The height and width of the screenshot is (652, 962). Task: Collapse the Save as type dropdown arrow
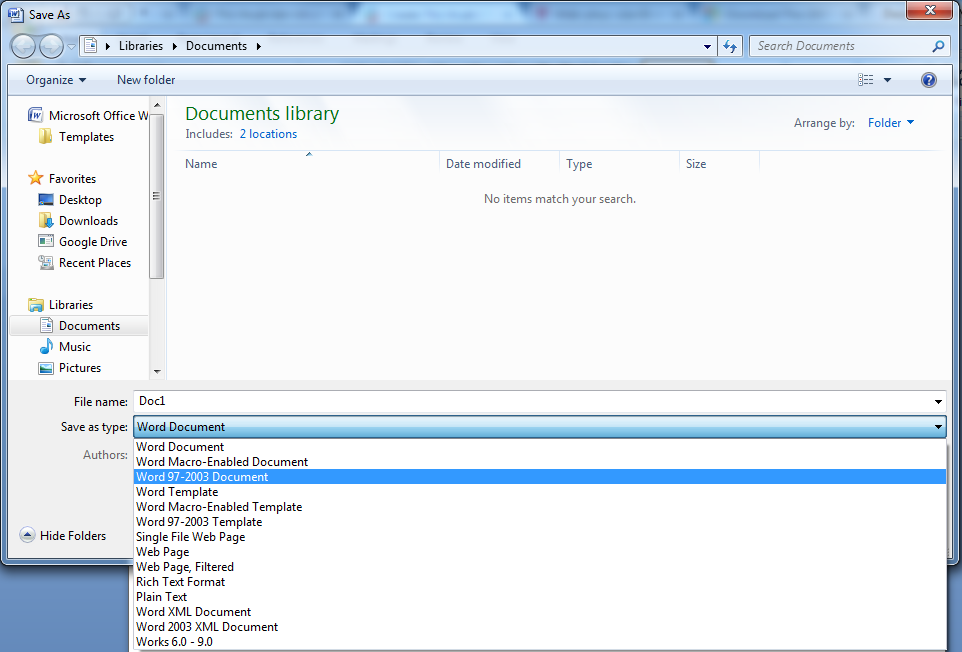pyautogui.click(x=938, y=427)
